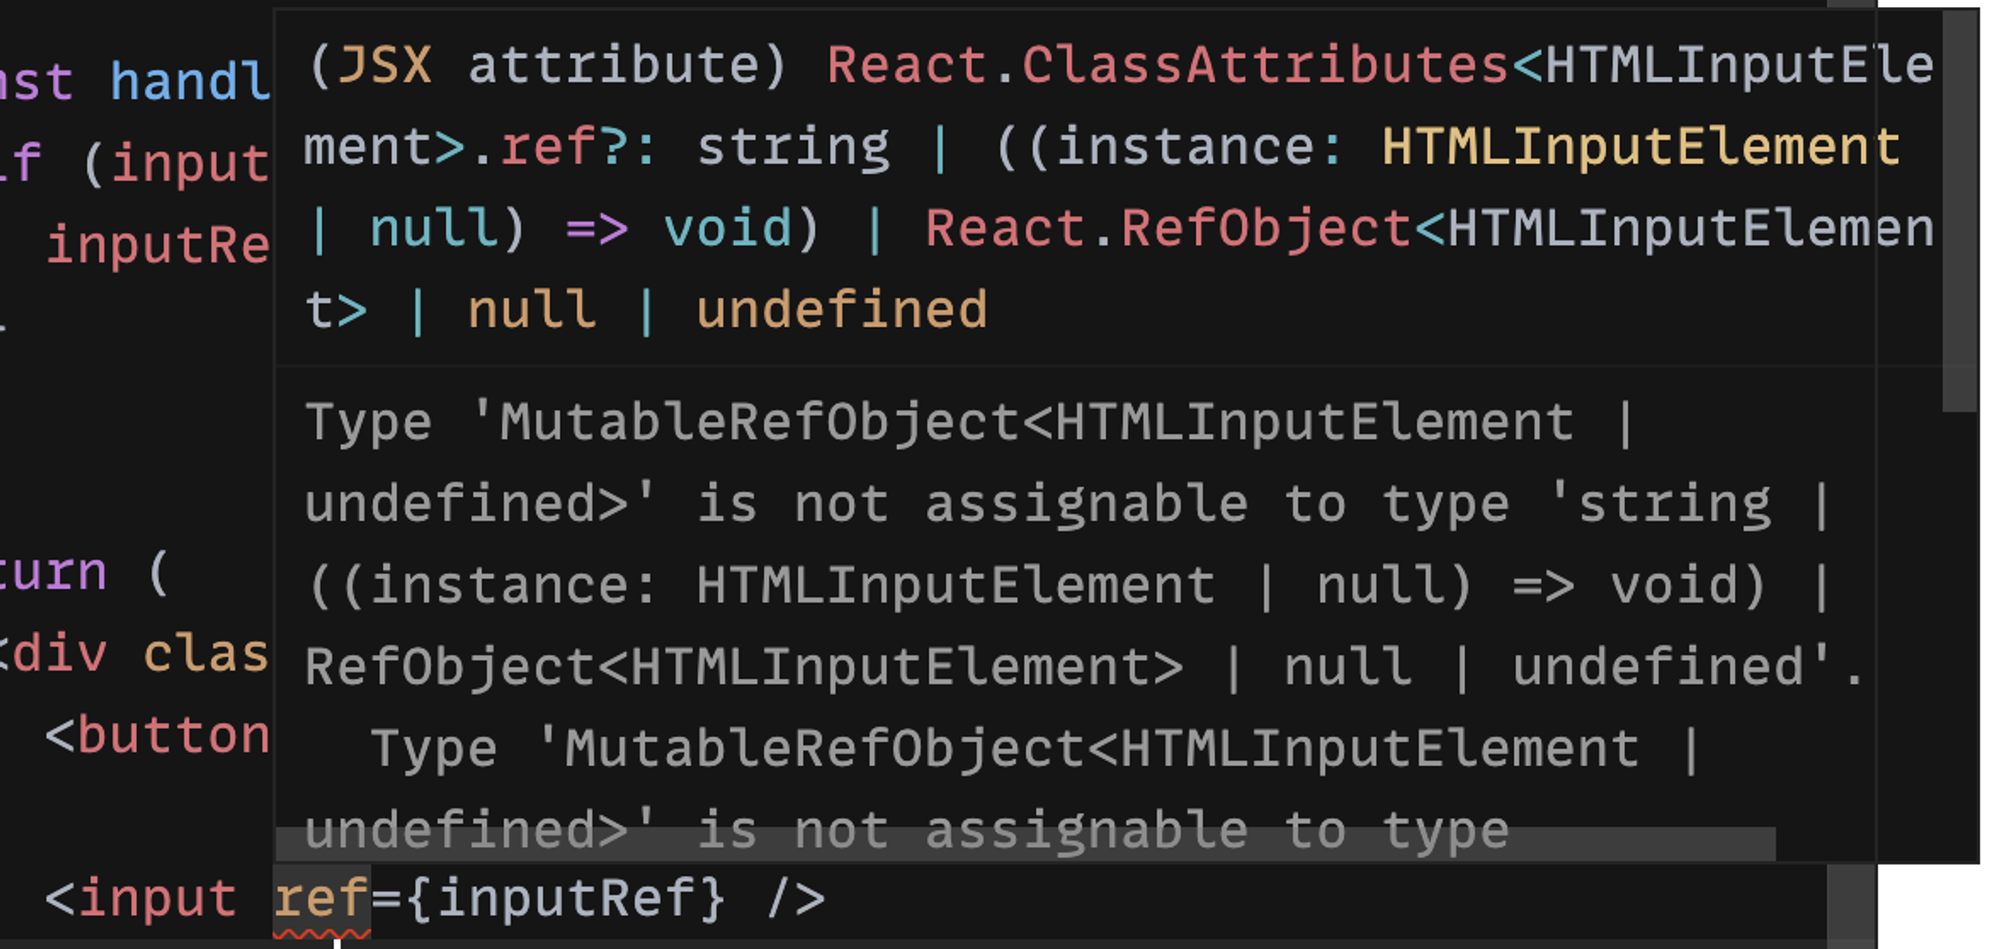Click the div tag in the editor

tap(60, 655)
